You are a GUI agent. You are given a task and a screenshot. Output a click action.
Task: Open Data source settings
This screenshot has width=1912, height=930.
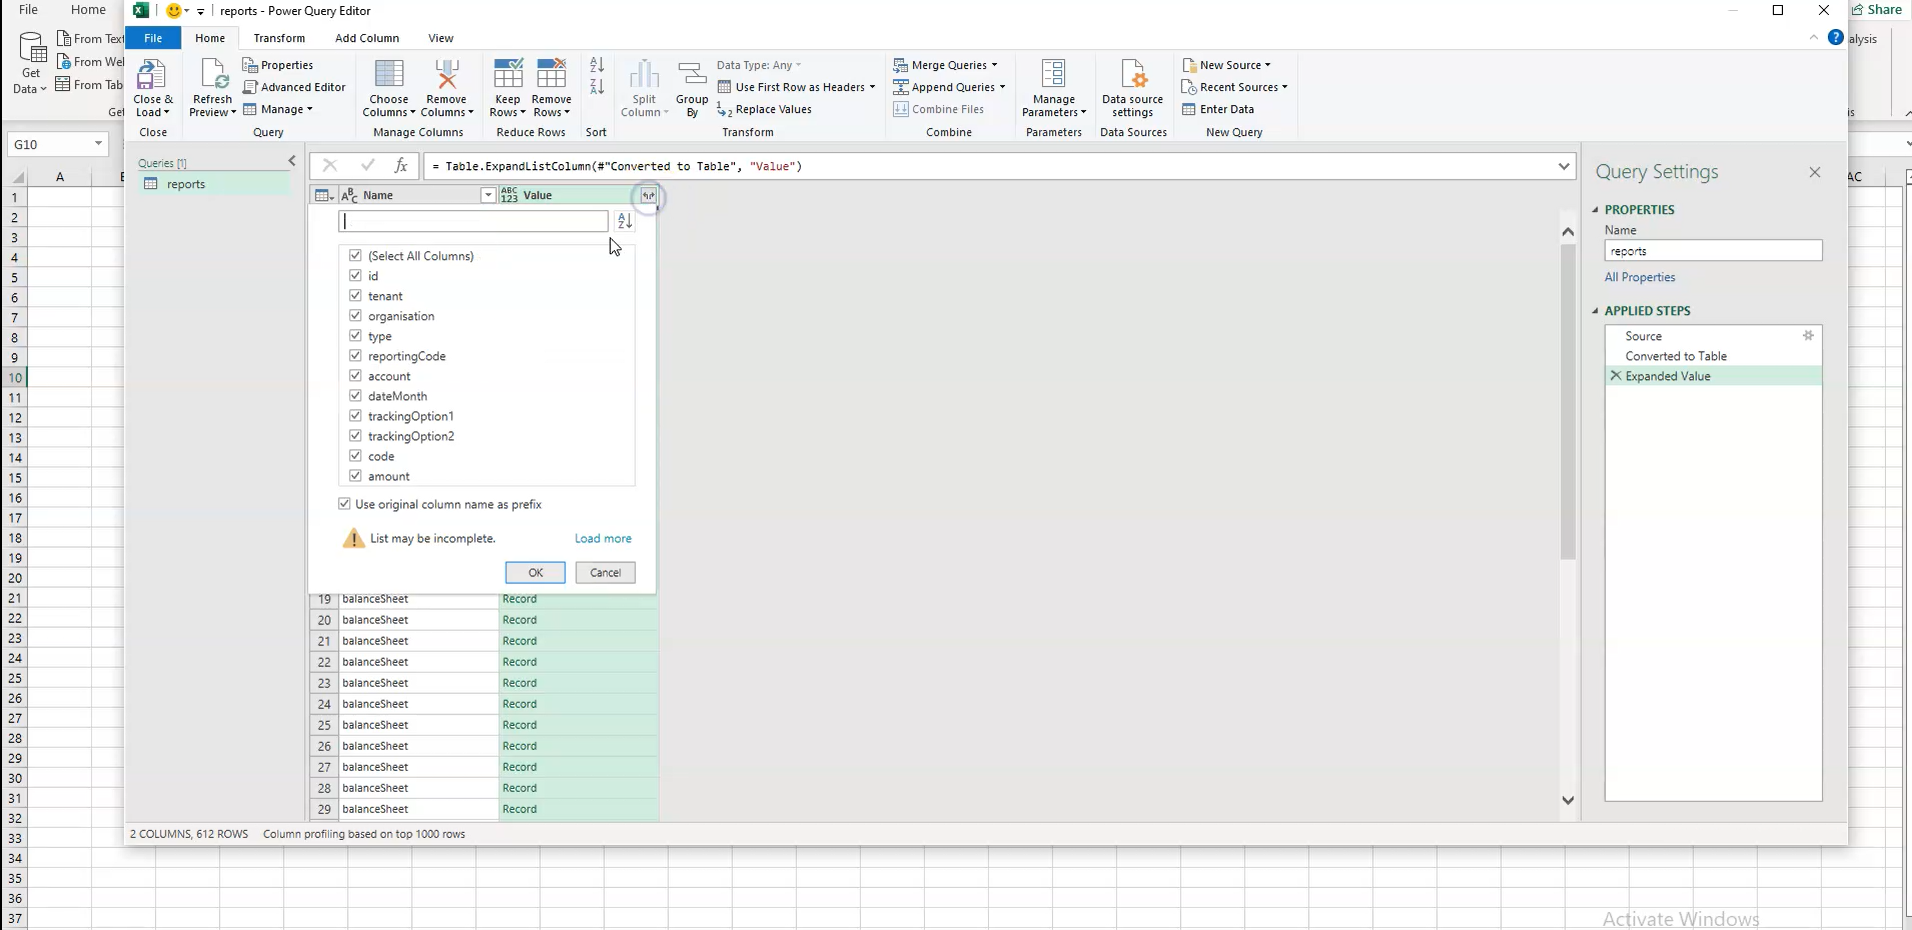[1133, 88]
